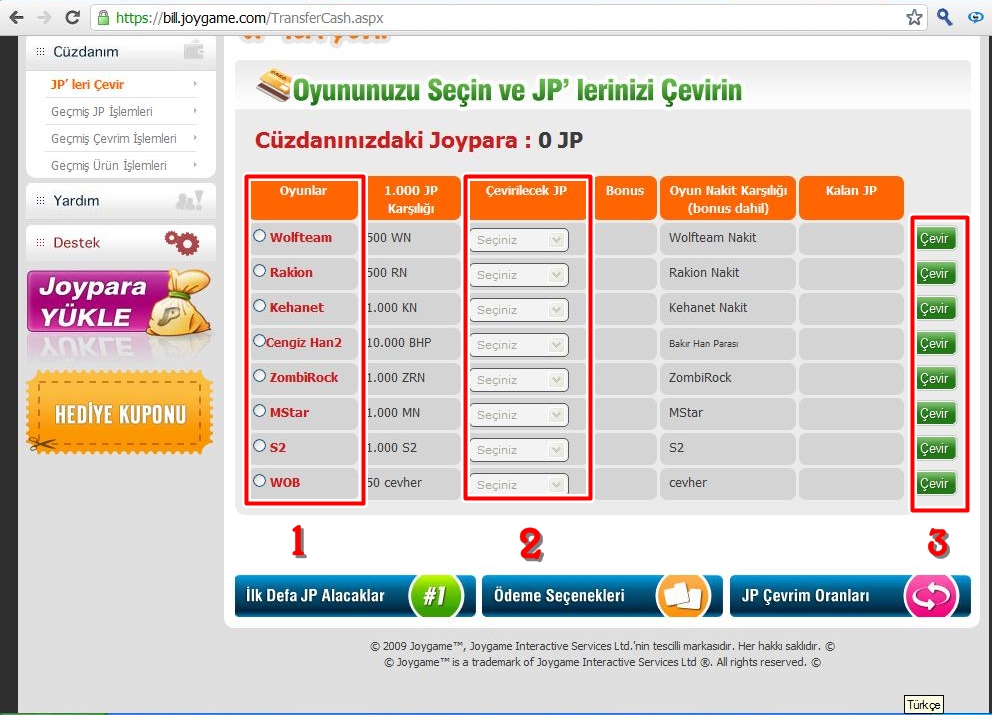Click the Wolfteam game name
The image size is (992, 715).
(301, 237)
